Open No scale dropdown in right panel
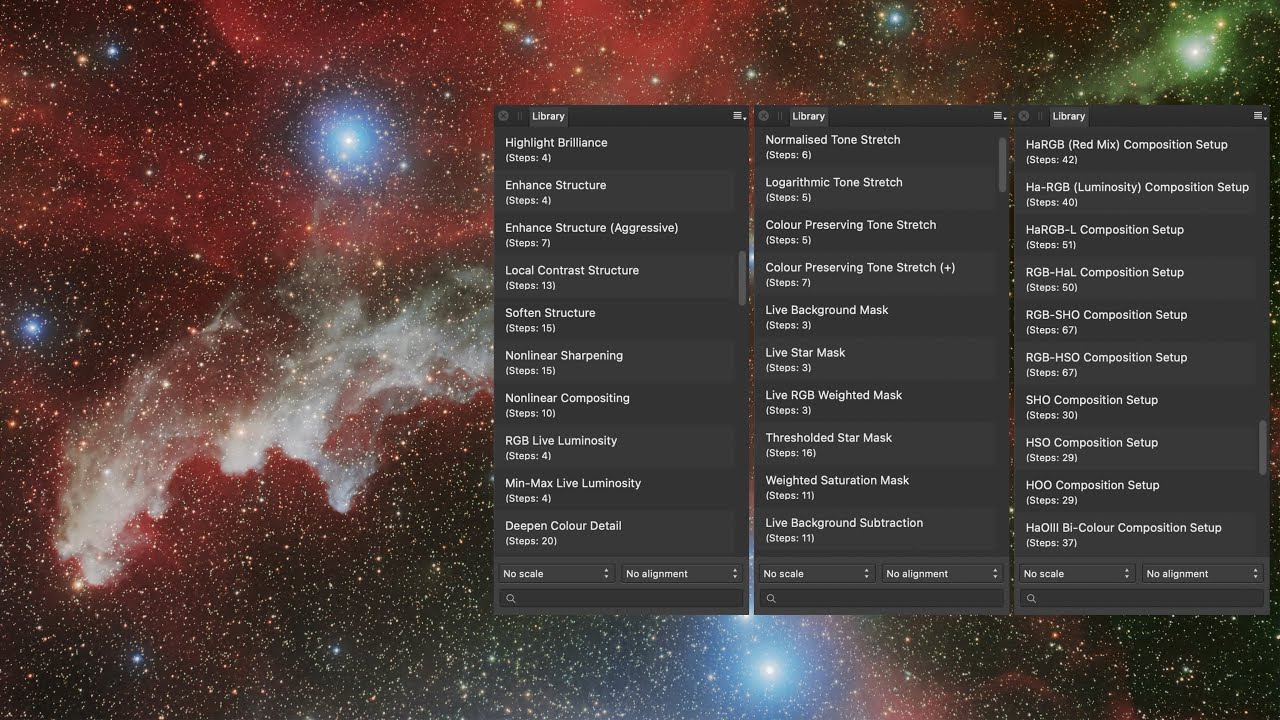 [1076, 574]
